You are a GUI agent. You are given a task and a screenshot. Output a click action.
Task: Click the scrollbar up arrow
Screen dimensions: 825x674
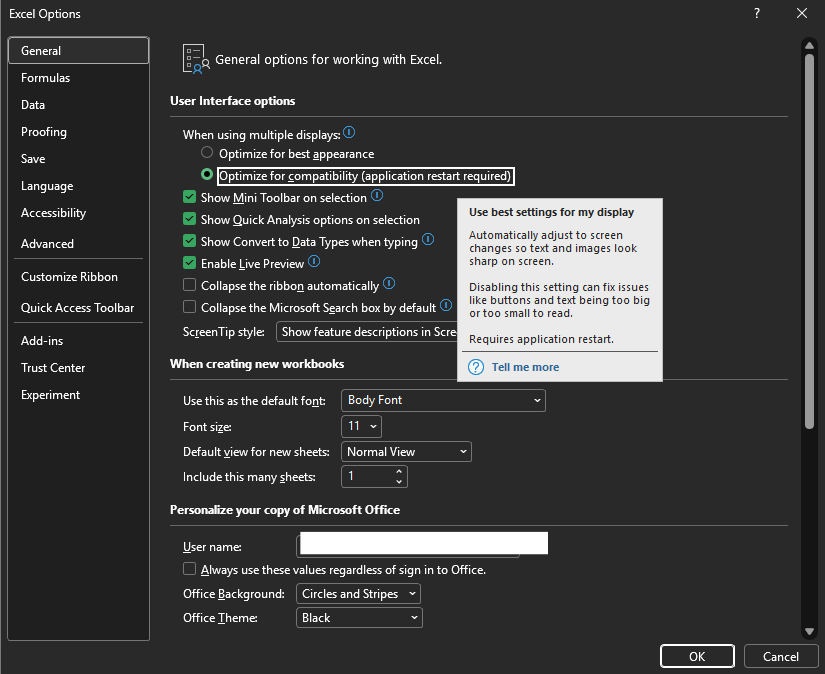tap(809, 45)
